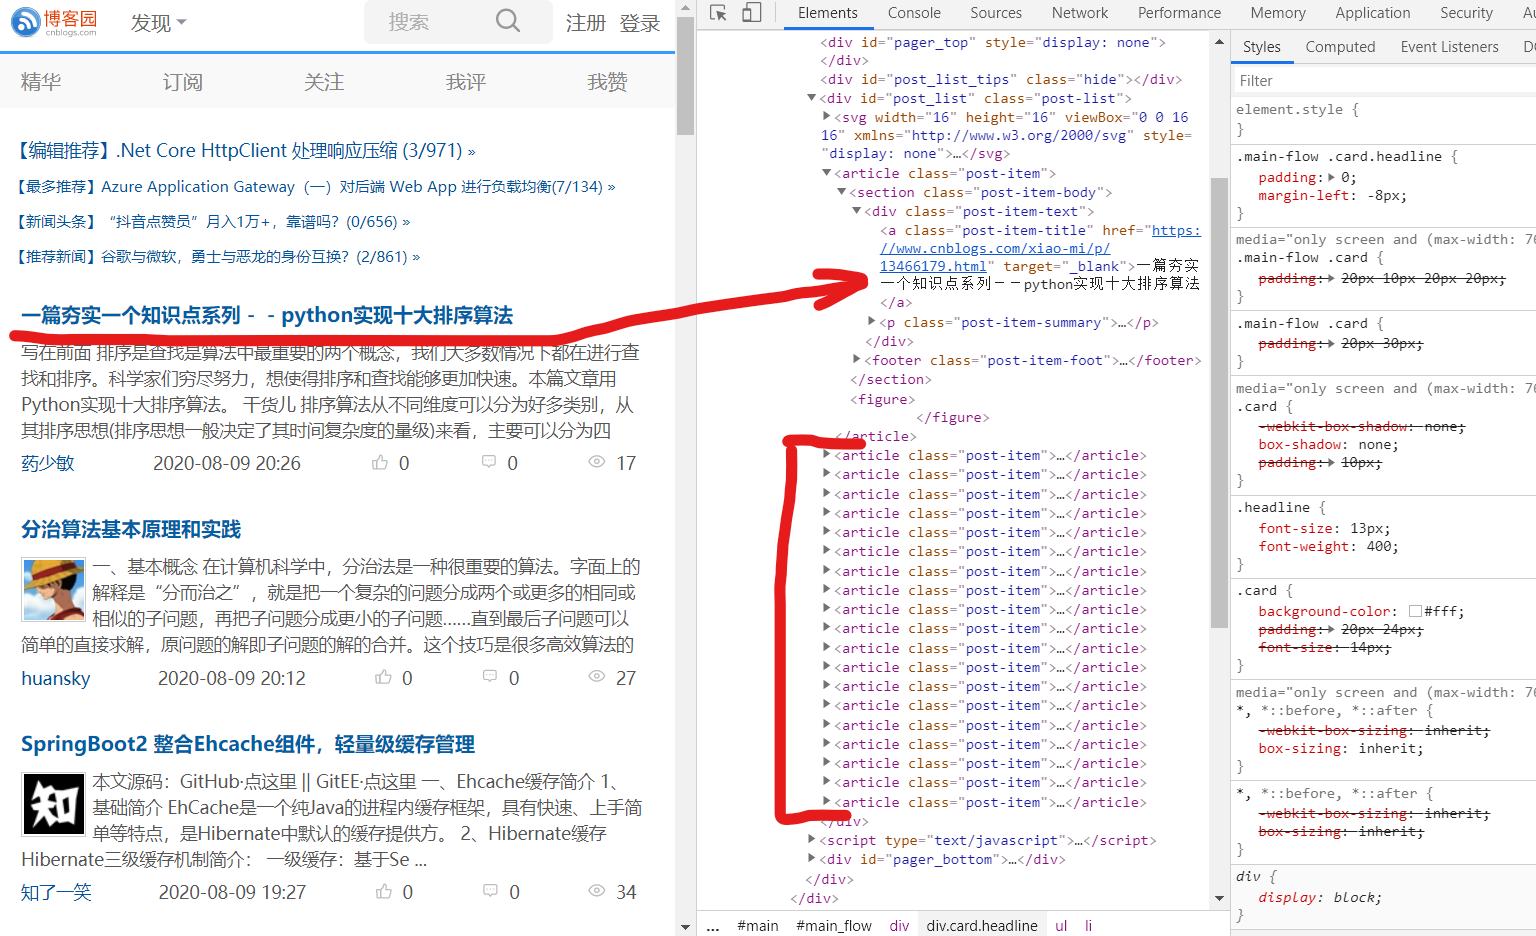This screenshot has height=936, width=1536.
Task: Click the #main breadcrumb item
Action: pos(758,925)
